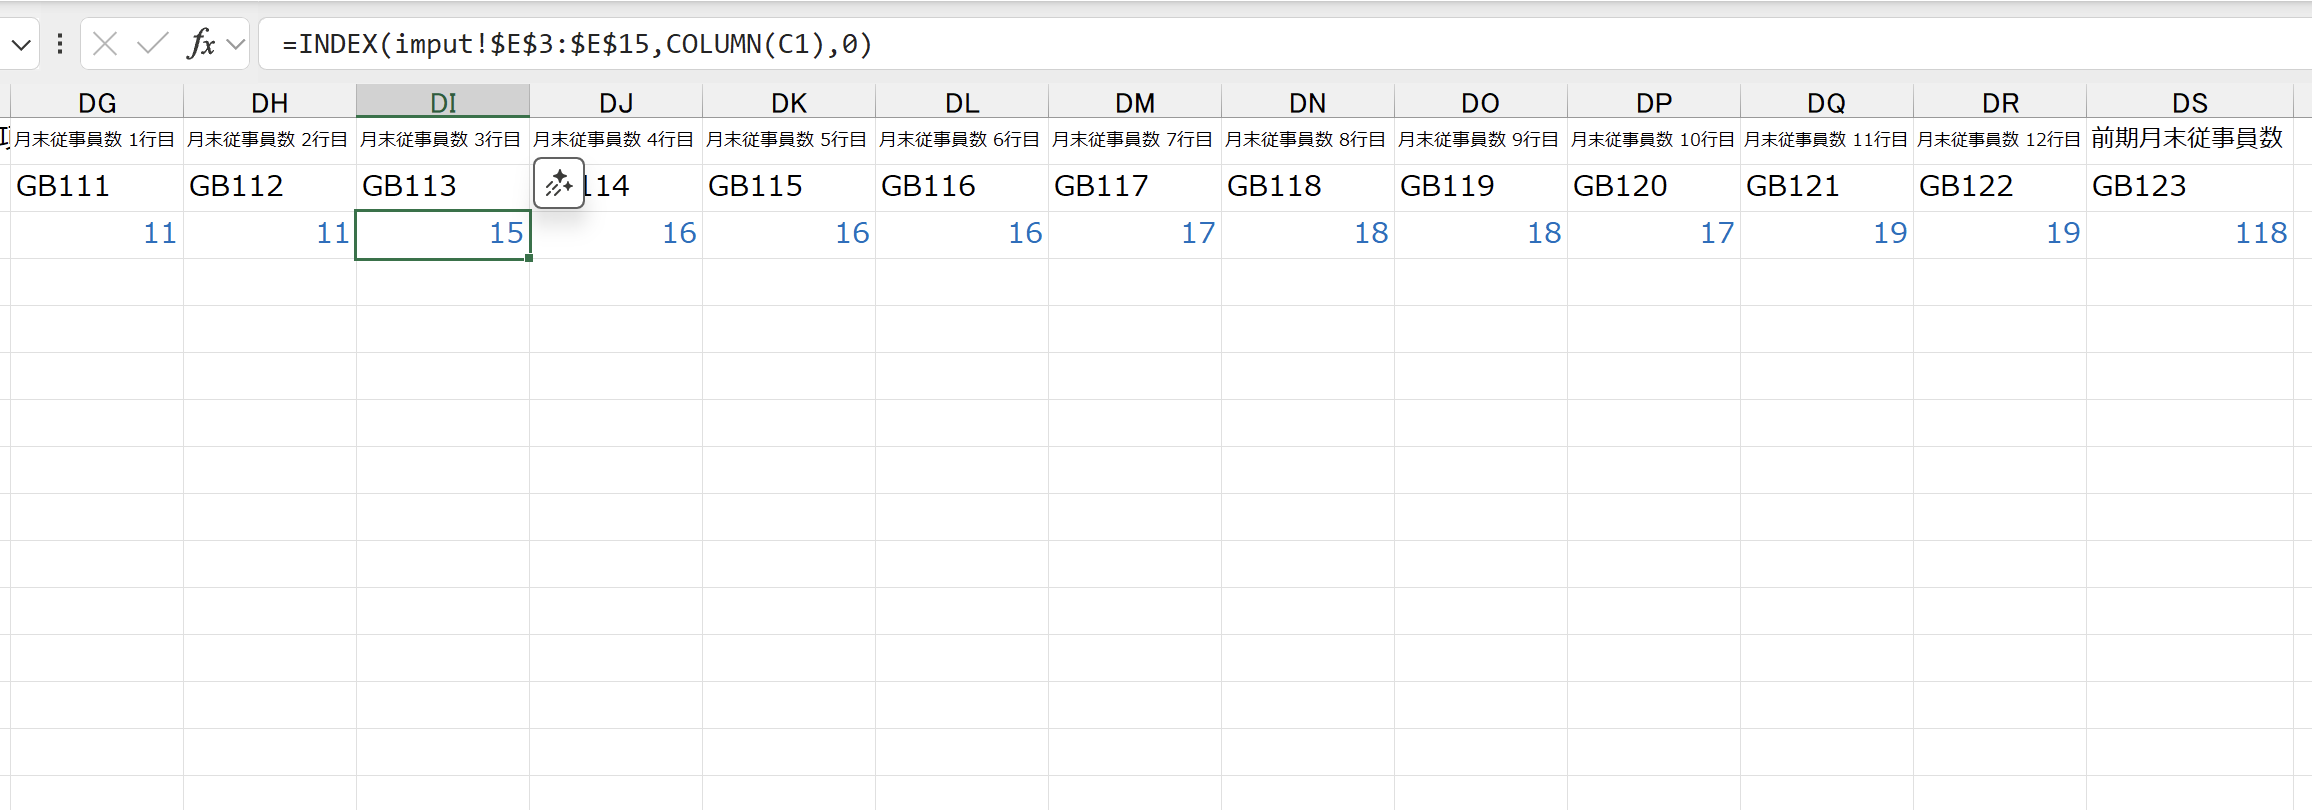Select the DS column header

point(2189,102)
